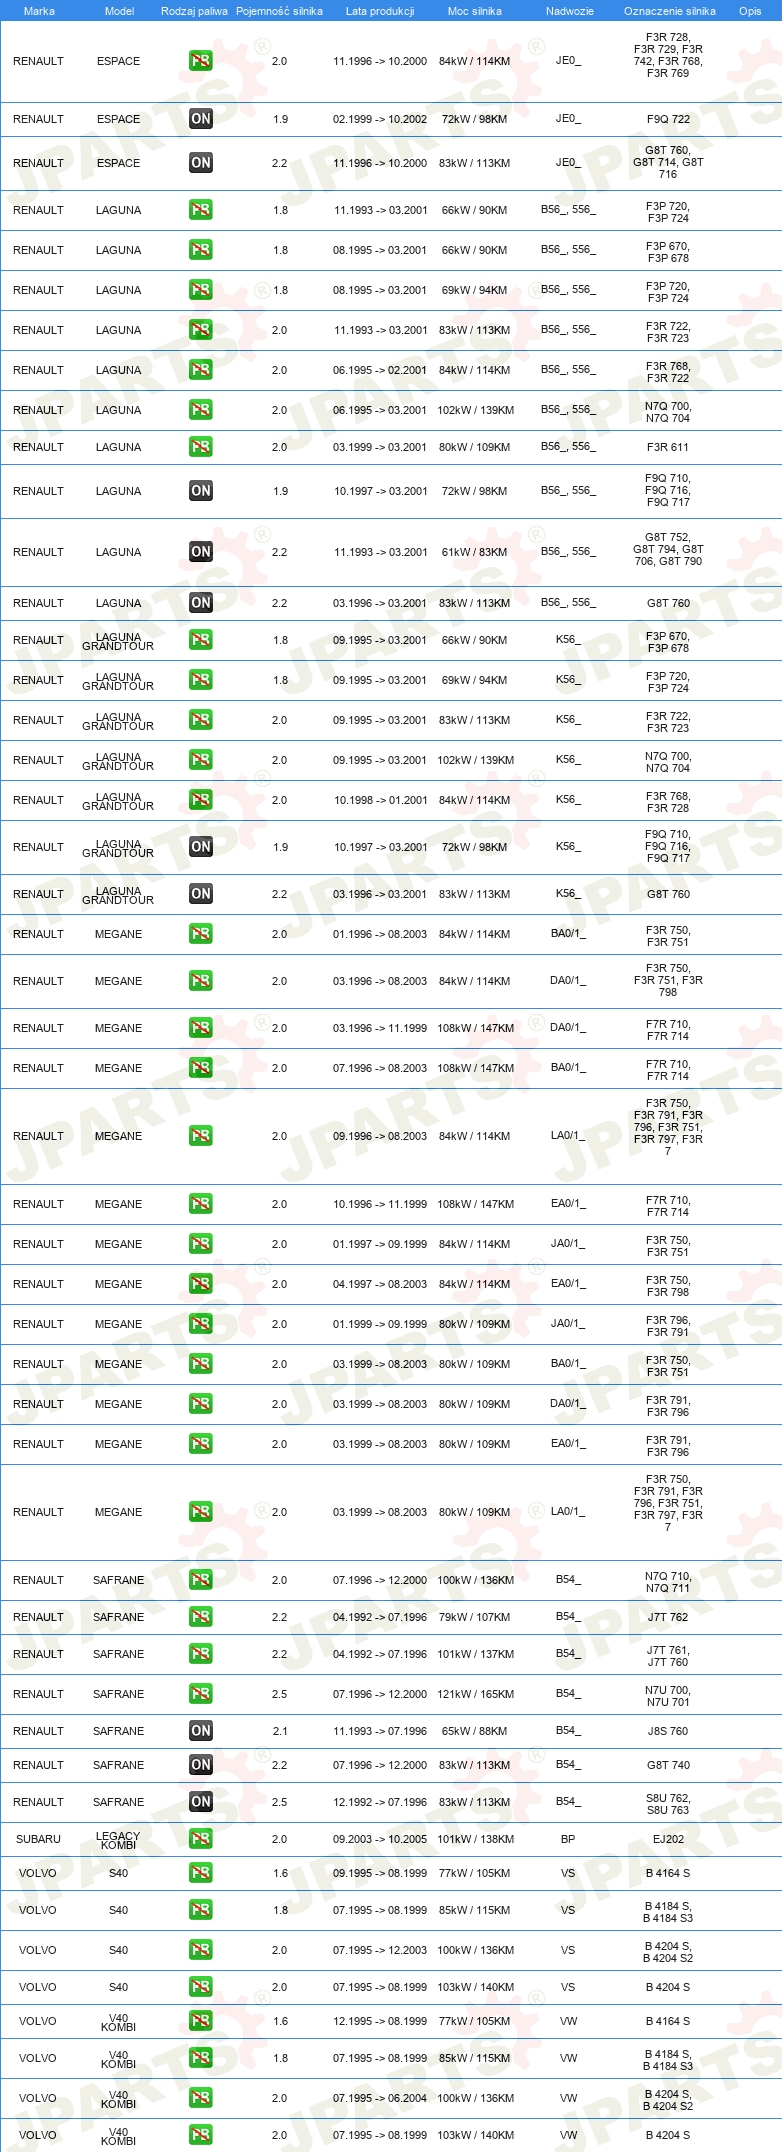Screen dimensions: 782x2152
Task: Select PB icon in Laguna B56_ 69kW row
Action: [200, 290]
